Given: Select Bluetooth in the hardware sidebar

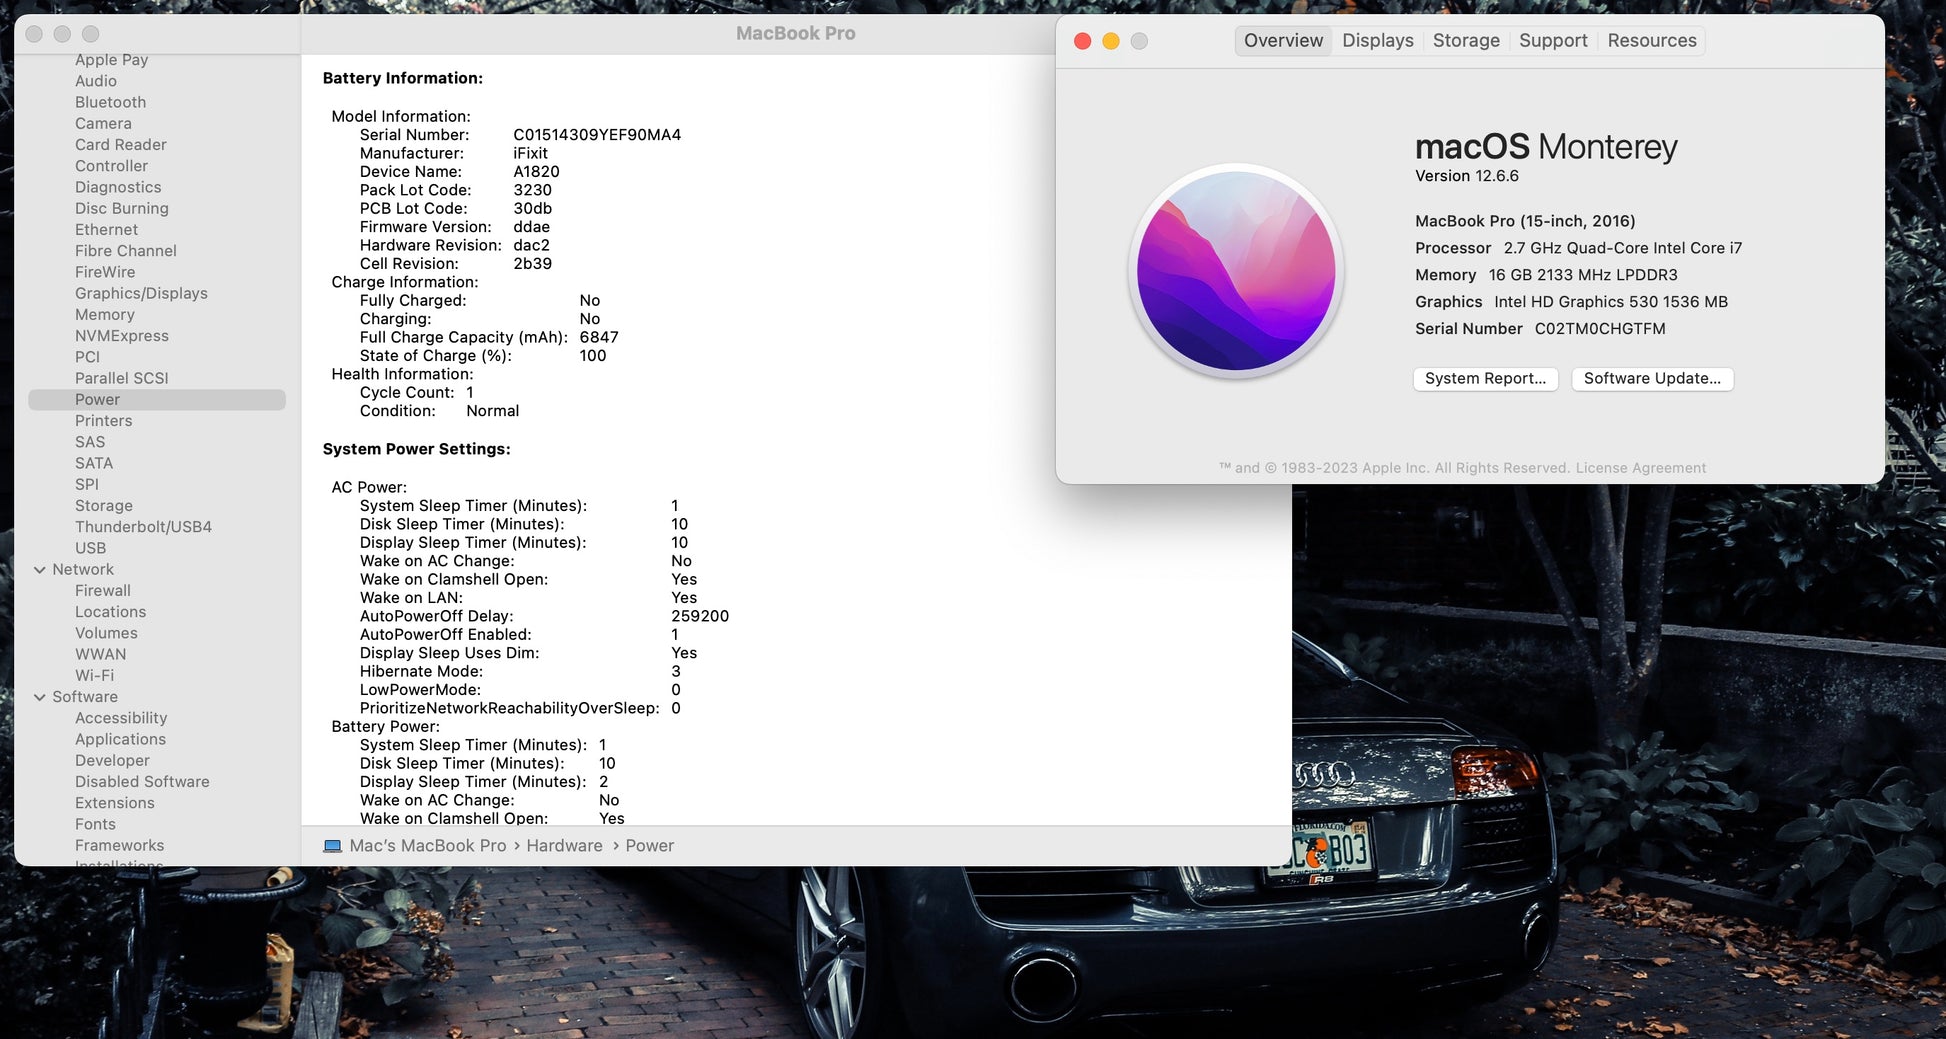Looking at the screenshot, I should [x=110, y=102].
